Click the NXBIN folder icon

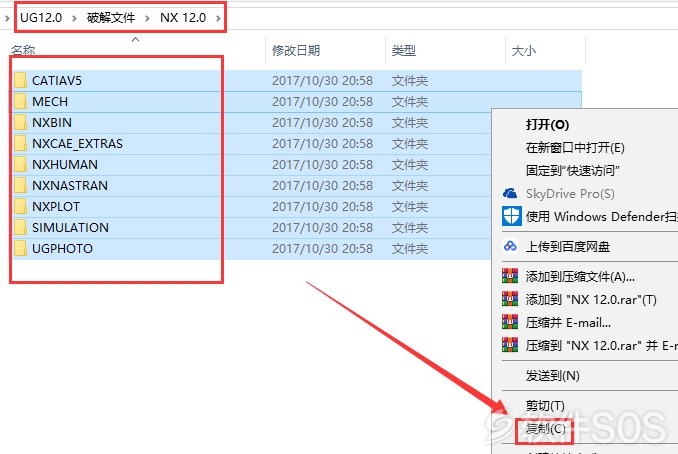(x=20, y=122)
